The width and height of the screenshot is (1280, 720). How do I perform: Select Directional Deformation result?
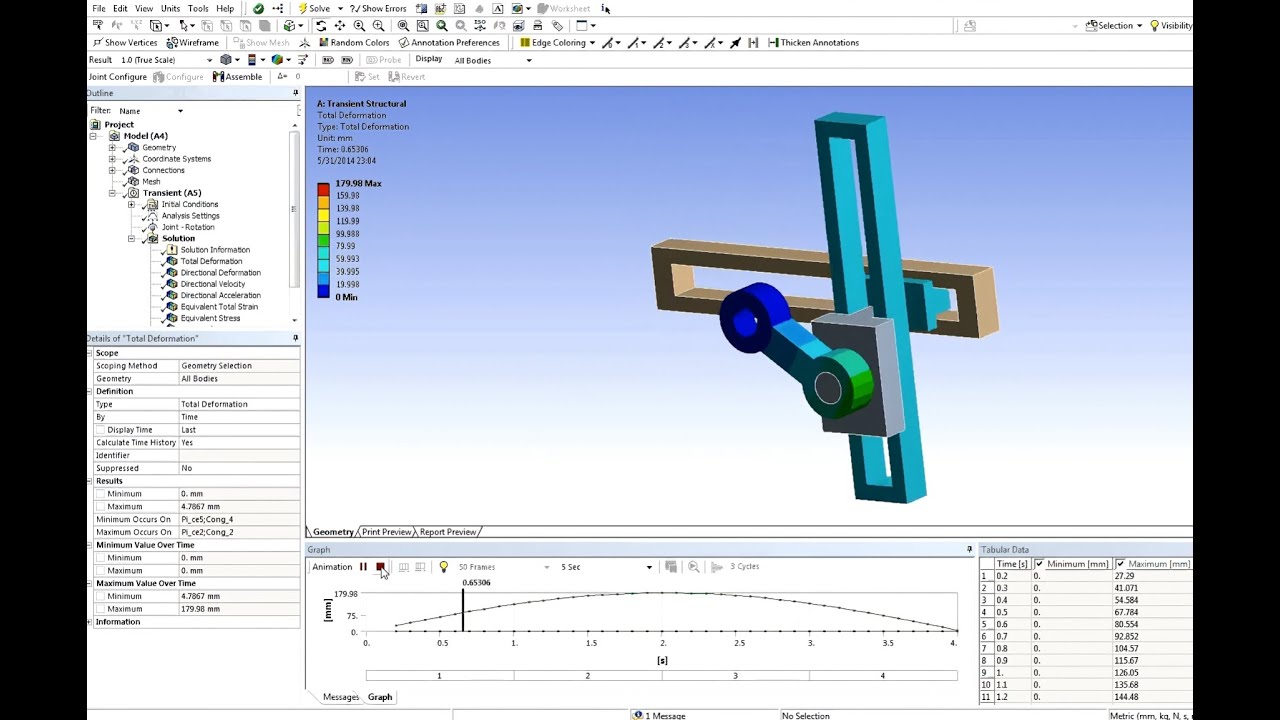tap(220, 273)
